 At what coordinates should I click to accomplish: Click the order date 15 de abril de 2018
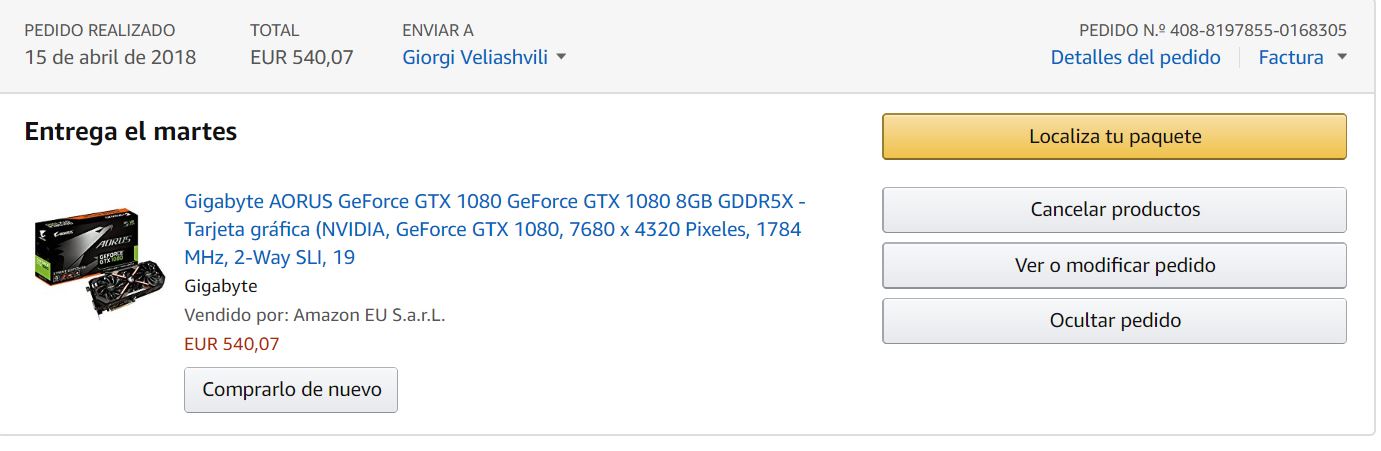pos(110,57)
